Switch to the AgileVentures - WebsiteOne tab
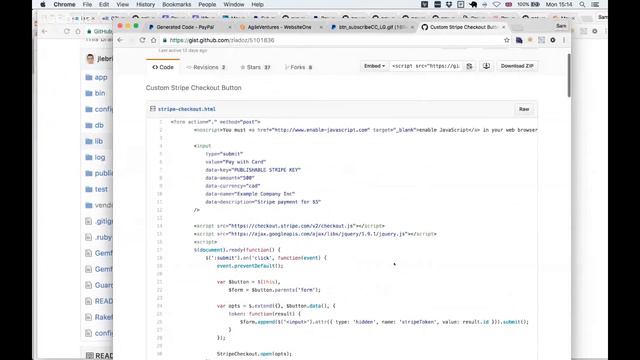The height and width of the screenshot is (360, 640). point(279,27)
